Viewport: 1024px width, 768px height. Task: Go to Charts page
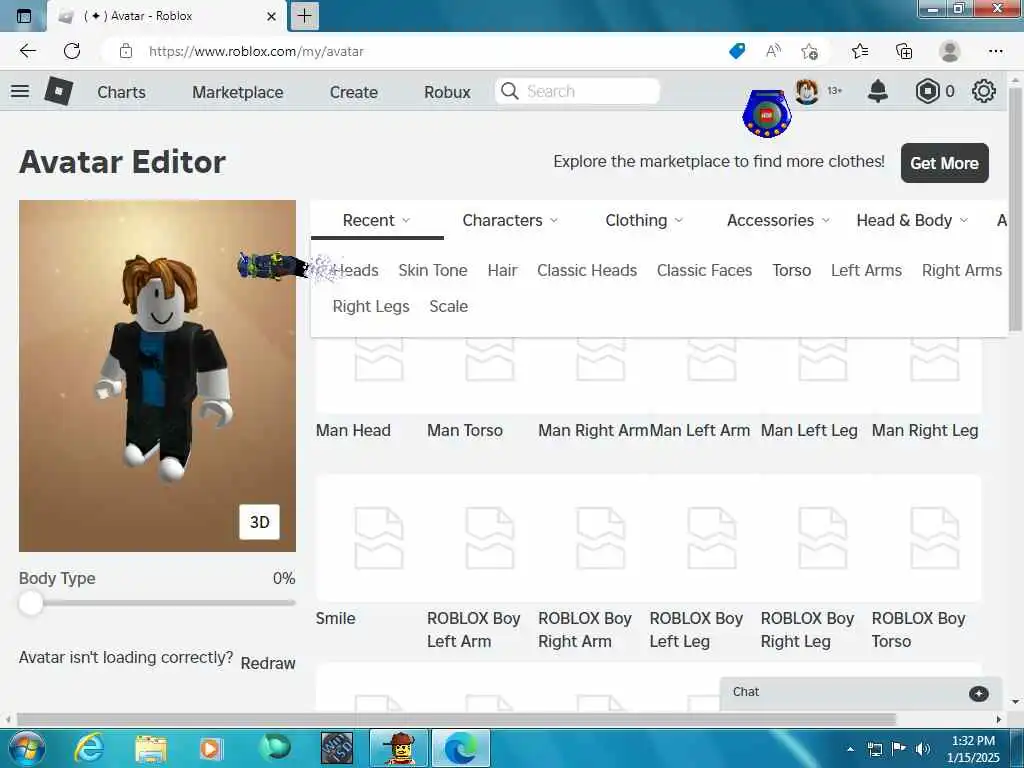click(121, 92)
